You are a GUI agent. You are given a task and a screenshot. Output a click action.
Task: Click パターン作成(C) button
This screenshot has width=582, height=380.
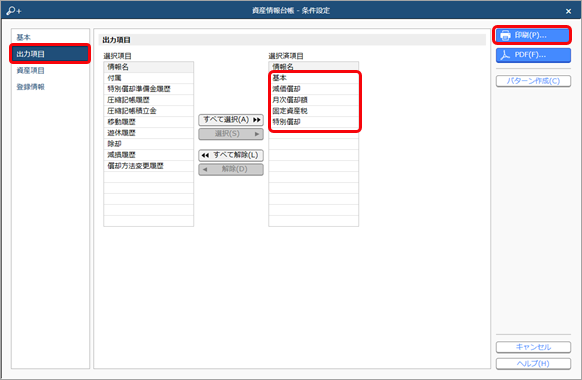(x=533, y=81)
